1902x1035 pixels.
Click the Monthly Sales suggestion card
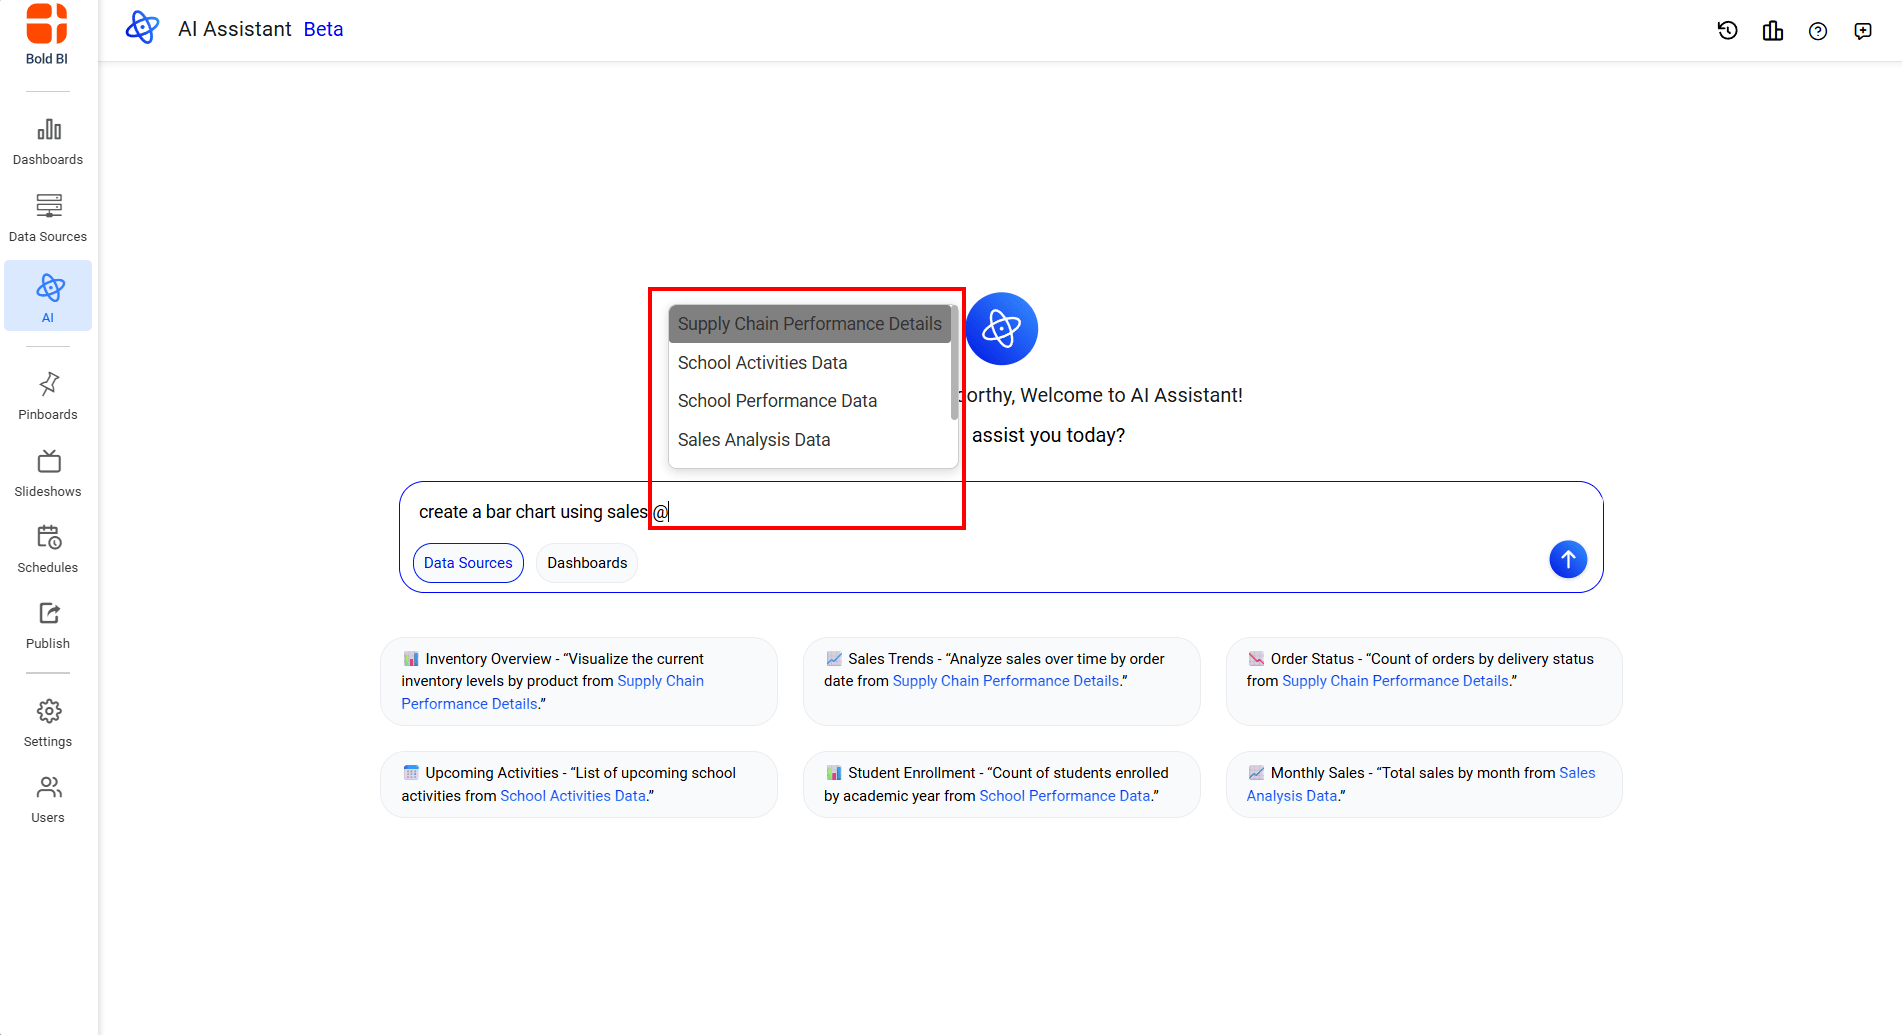point(1423,784)
